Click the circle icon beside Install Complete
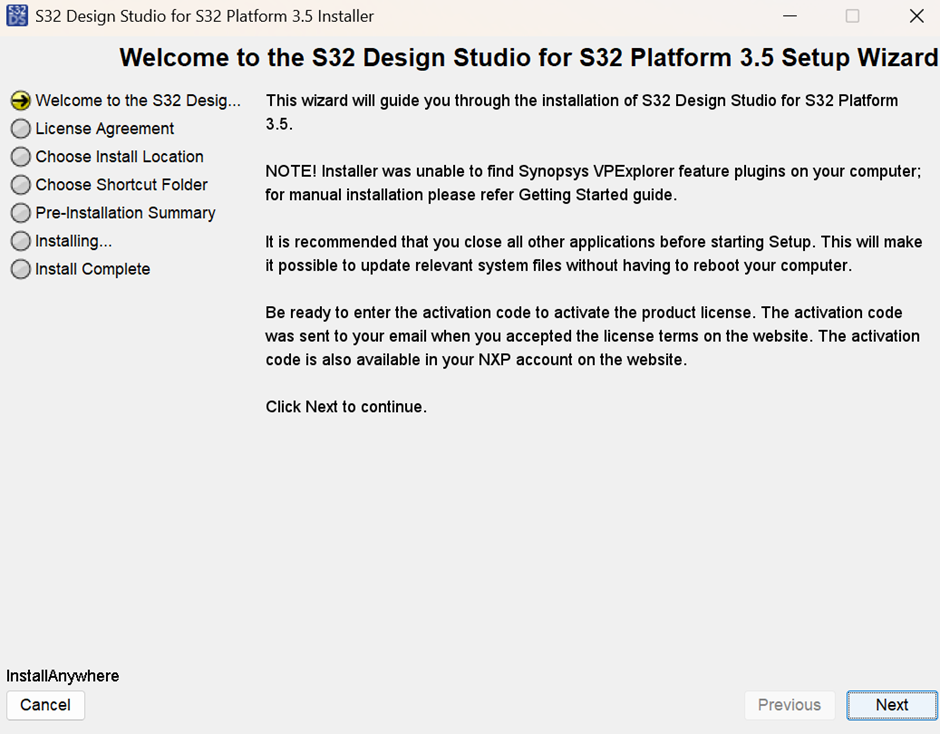The height and width of the screenshot is (734, 940). point(20,269)
